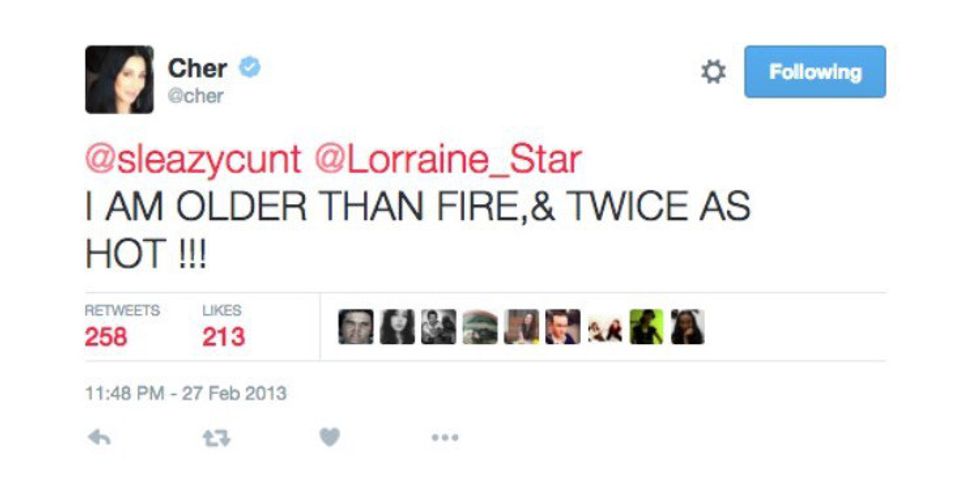980x477 pixels.
Task: Click the reply arrow icon
Action: click(98, 437)
